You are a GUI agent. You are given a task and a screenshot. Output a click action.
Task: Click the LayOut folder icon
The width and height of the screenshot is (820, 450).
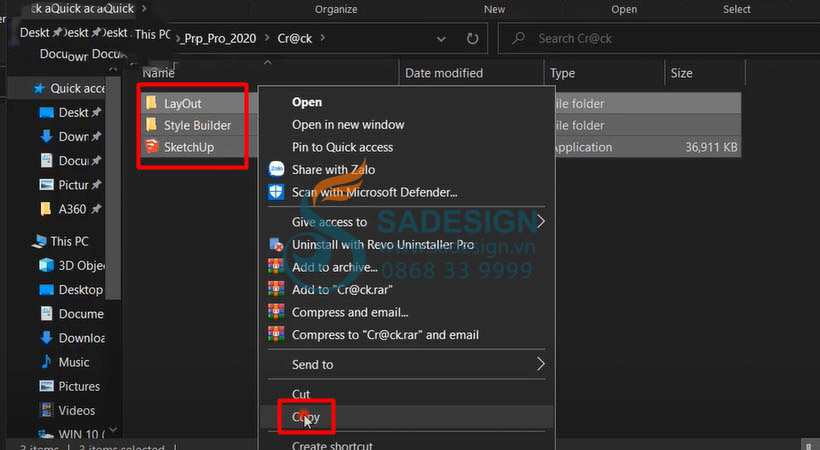(x=151, y=103)
